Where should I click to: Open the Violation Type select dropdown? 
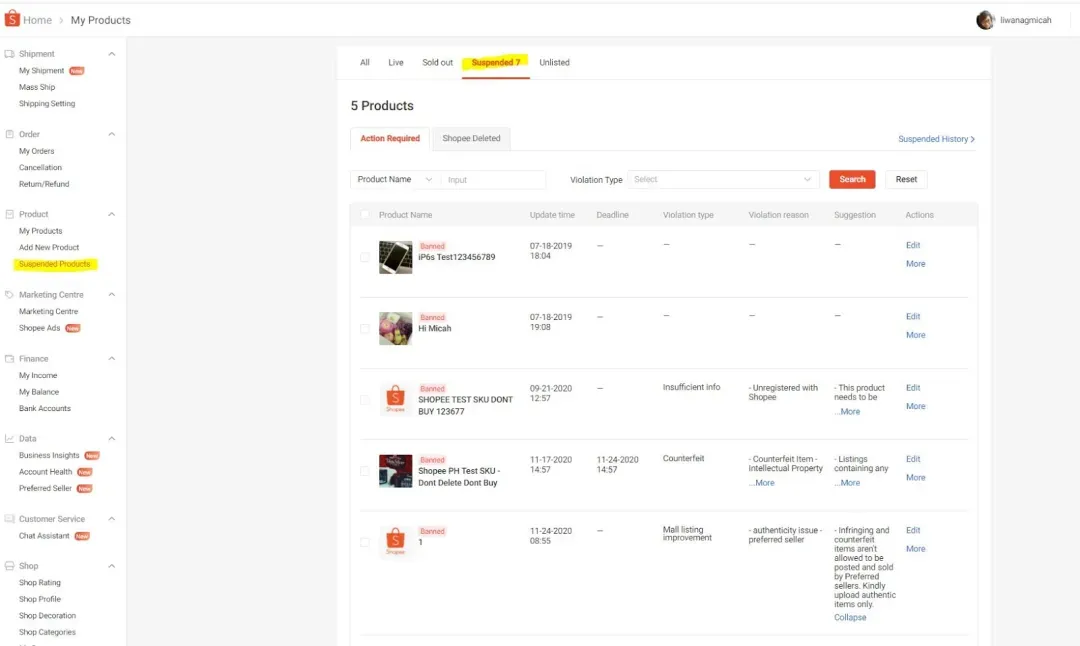point(723,180)
